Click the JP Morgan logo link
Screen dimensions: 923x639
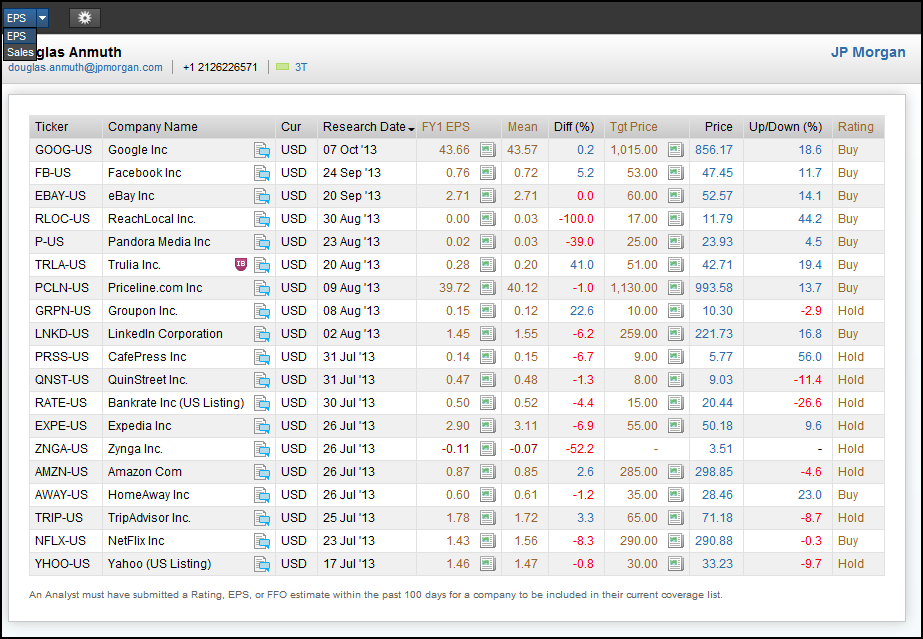click(866, 52)
